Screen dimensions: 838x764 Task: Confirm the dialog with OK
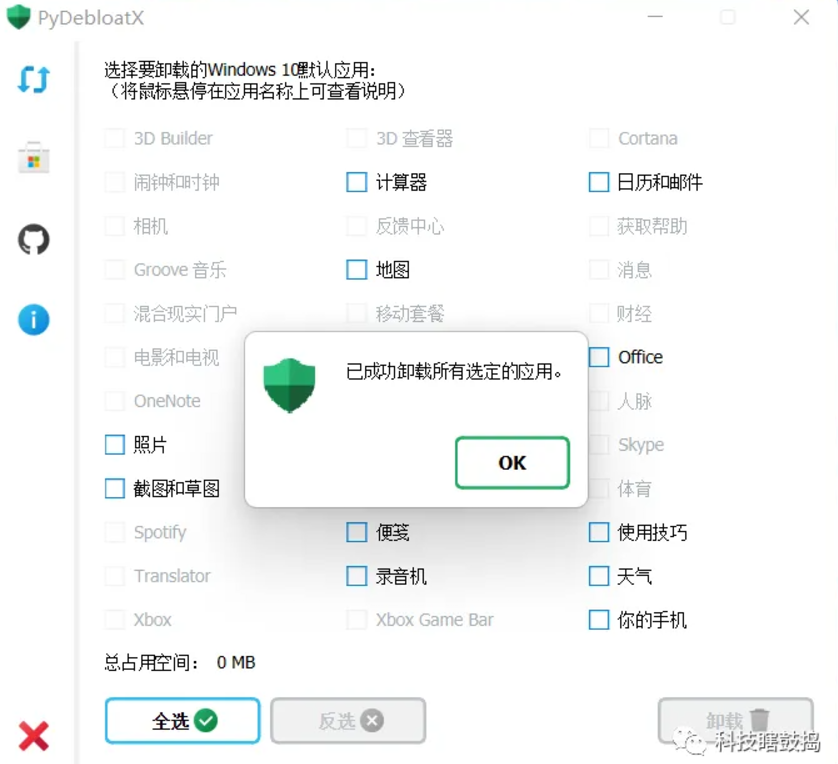(513, 463)
